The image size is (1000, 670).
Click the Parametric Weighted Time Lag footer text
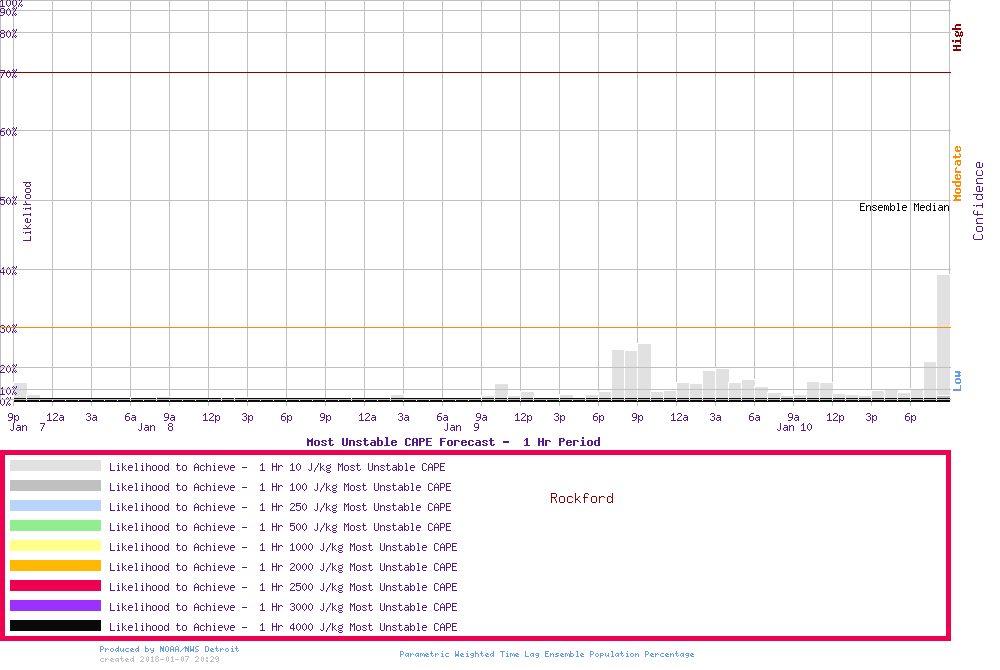pos(546,654)
